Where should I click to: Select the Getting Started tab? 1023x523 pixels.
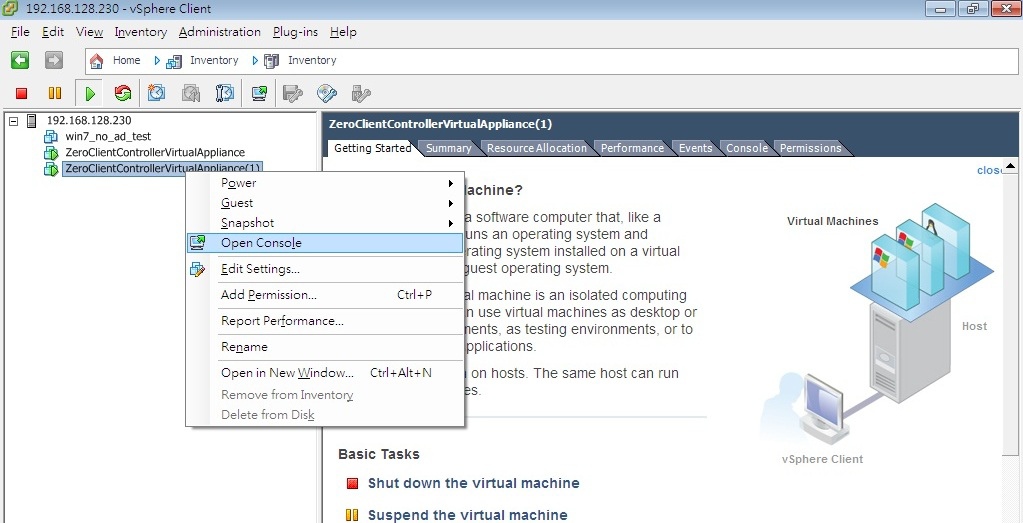[373, 148]
